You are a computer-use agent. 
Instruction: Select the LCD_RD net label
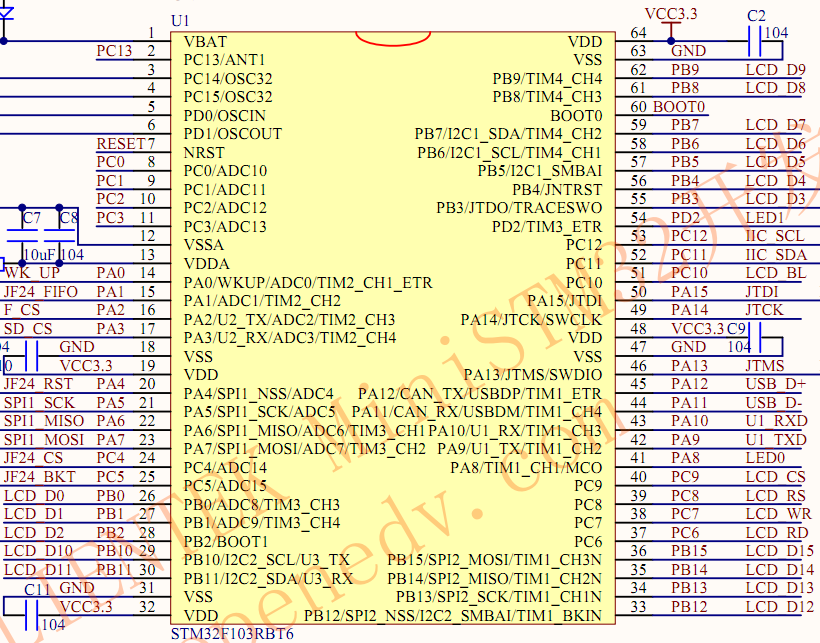(x=777, y=533)
